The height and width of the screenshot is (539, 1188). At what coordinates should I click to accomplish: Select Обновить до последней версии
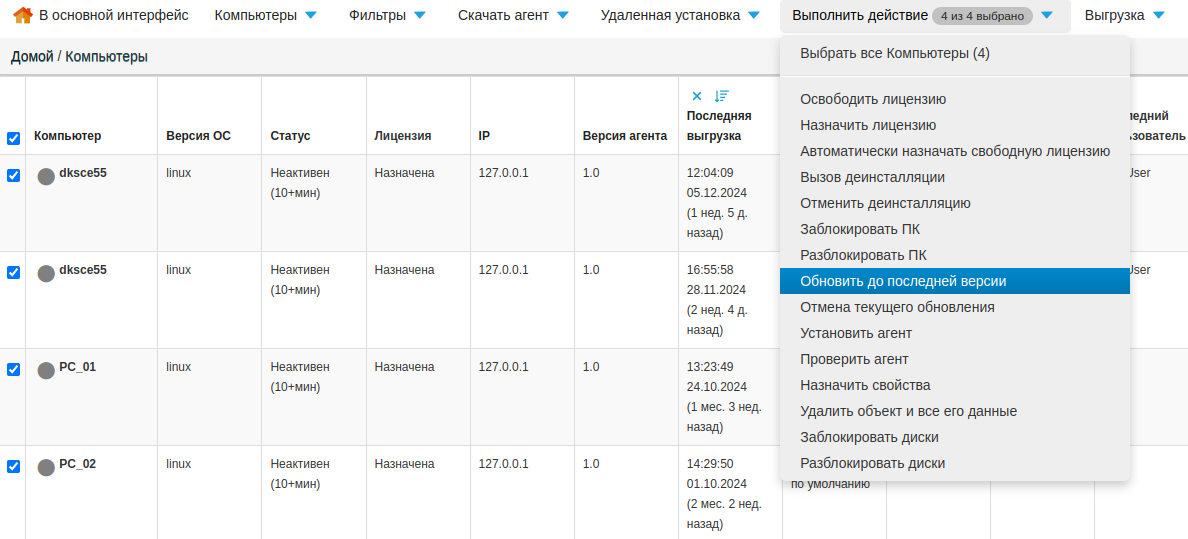click(x=903, y=281)
